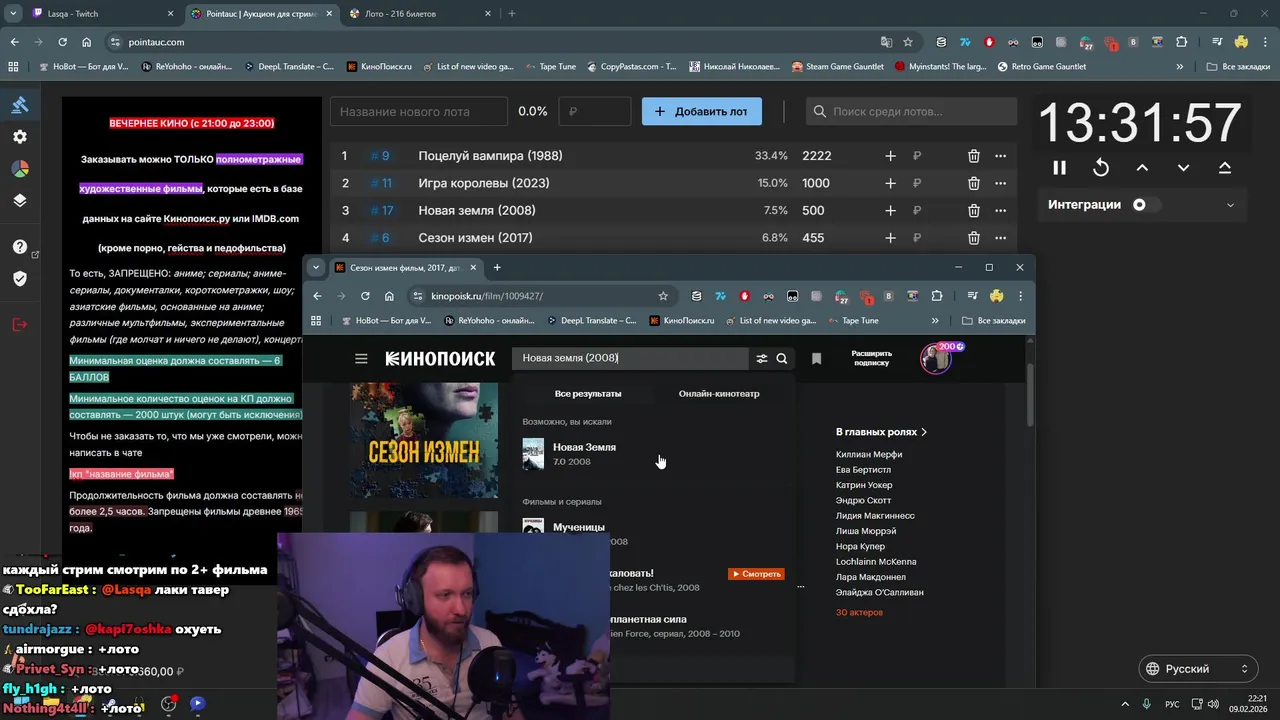1280x720 pixels.
Task: Open the pie chart wheel icon in sidebar
Action: tap(20, 168)
